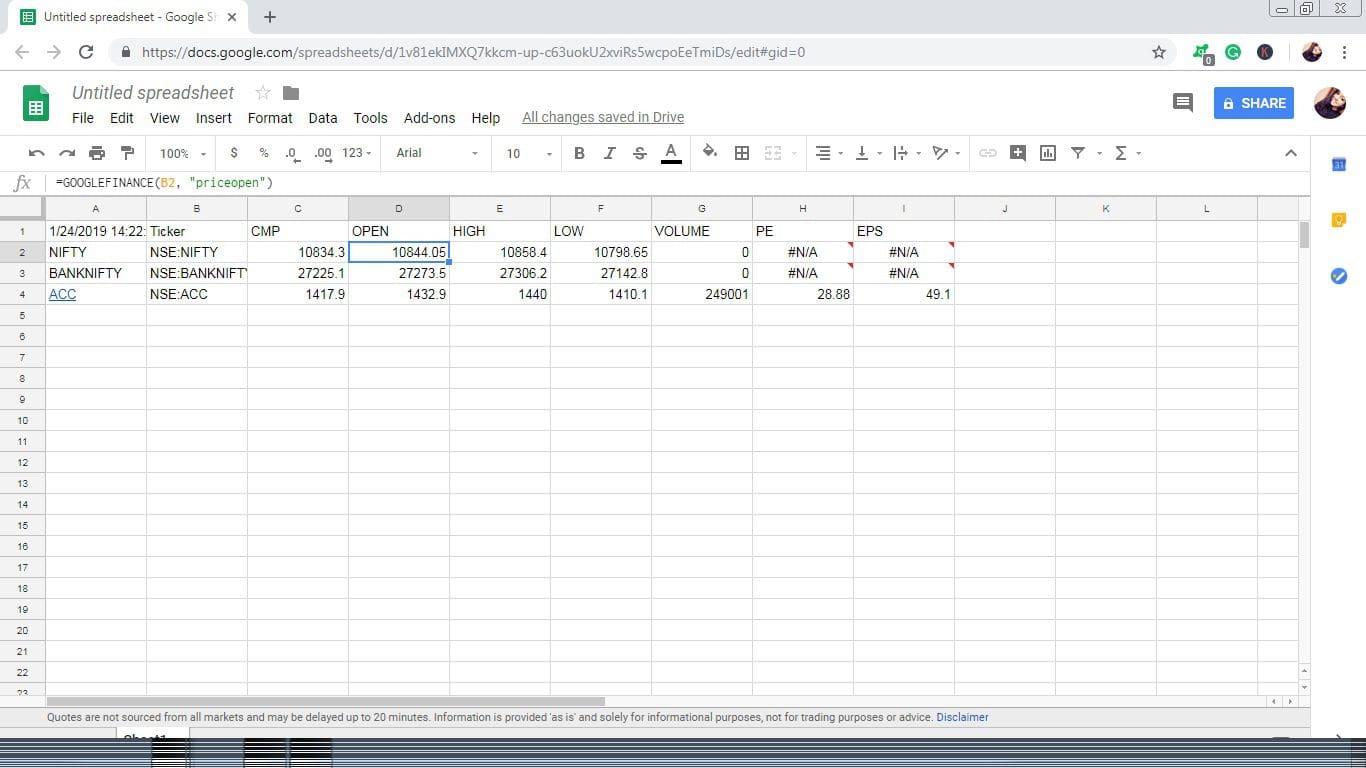
Task: Toggle italic formatting
Action: click(x=609, y=153)
